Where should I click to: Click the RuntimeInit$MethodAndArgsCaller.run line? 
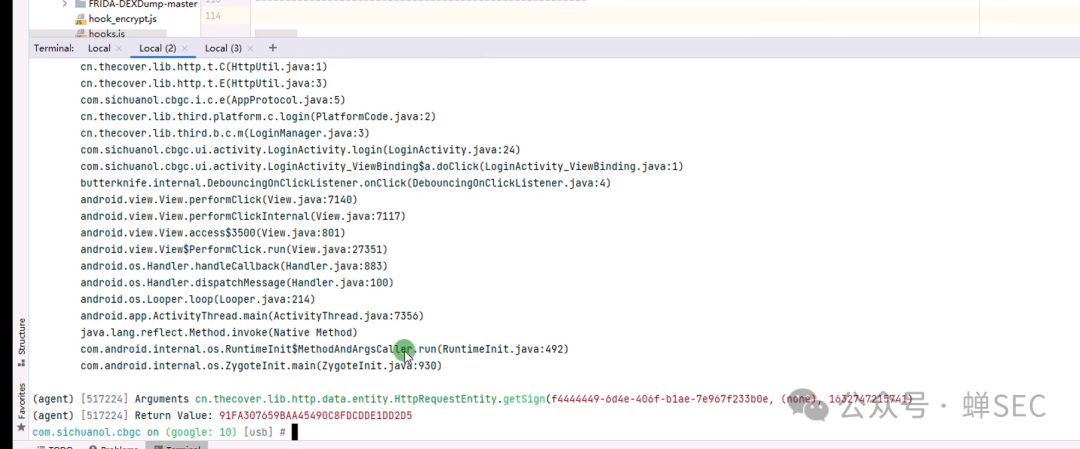pos(324,349)
